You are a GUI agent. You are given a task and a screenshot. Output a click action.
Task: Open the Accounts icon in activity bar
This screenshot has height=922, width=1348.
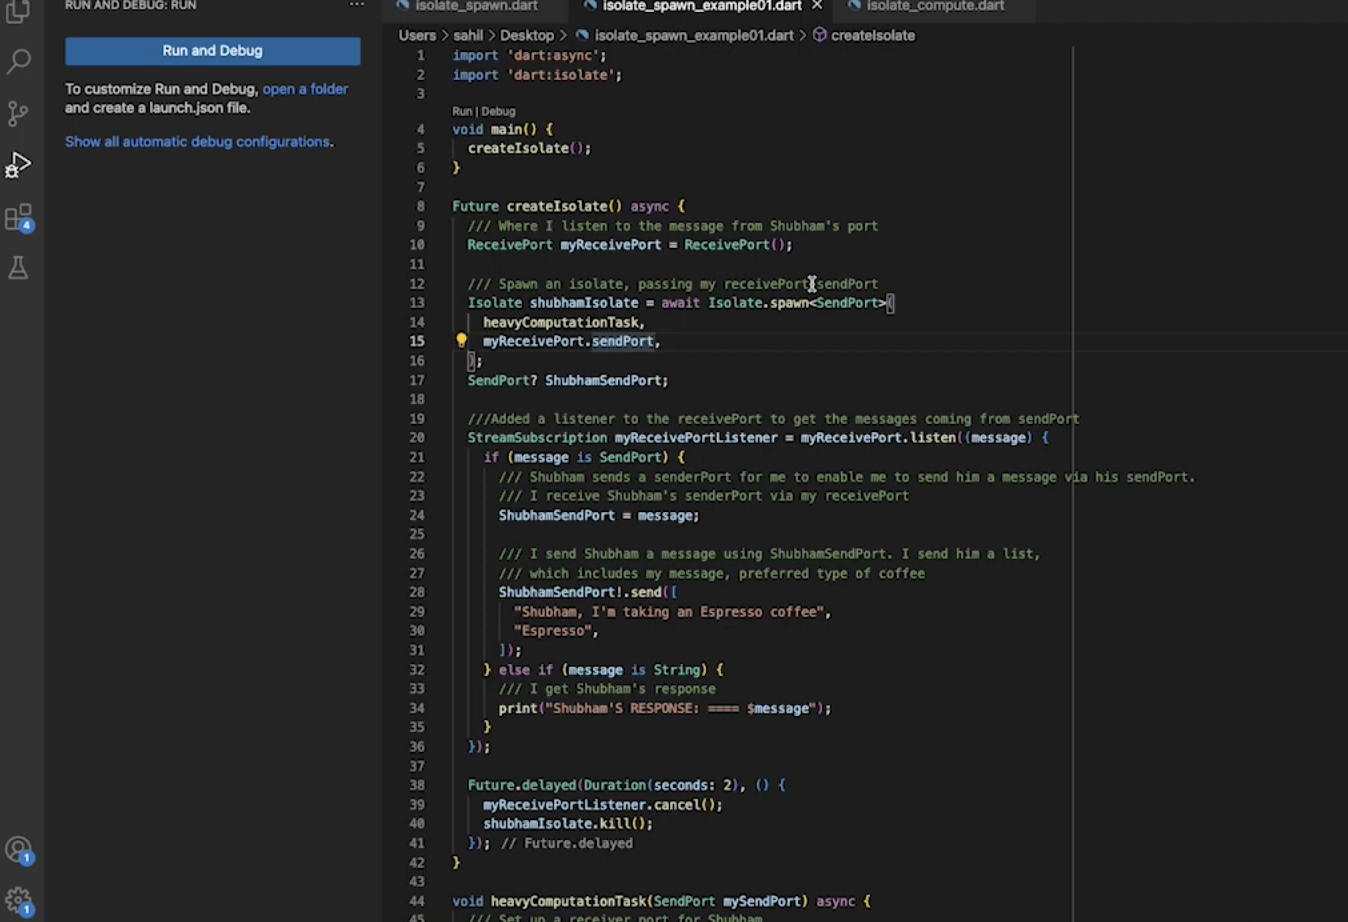[x=19, y=851]
